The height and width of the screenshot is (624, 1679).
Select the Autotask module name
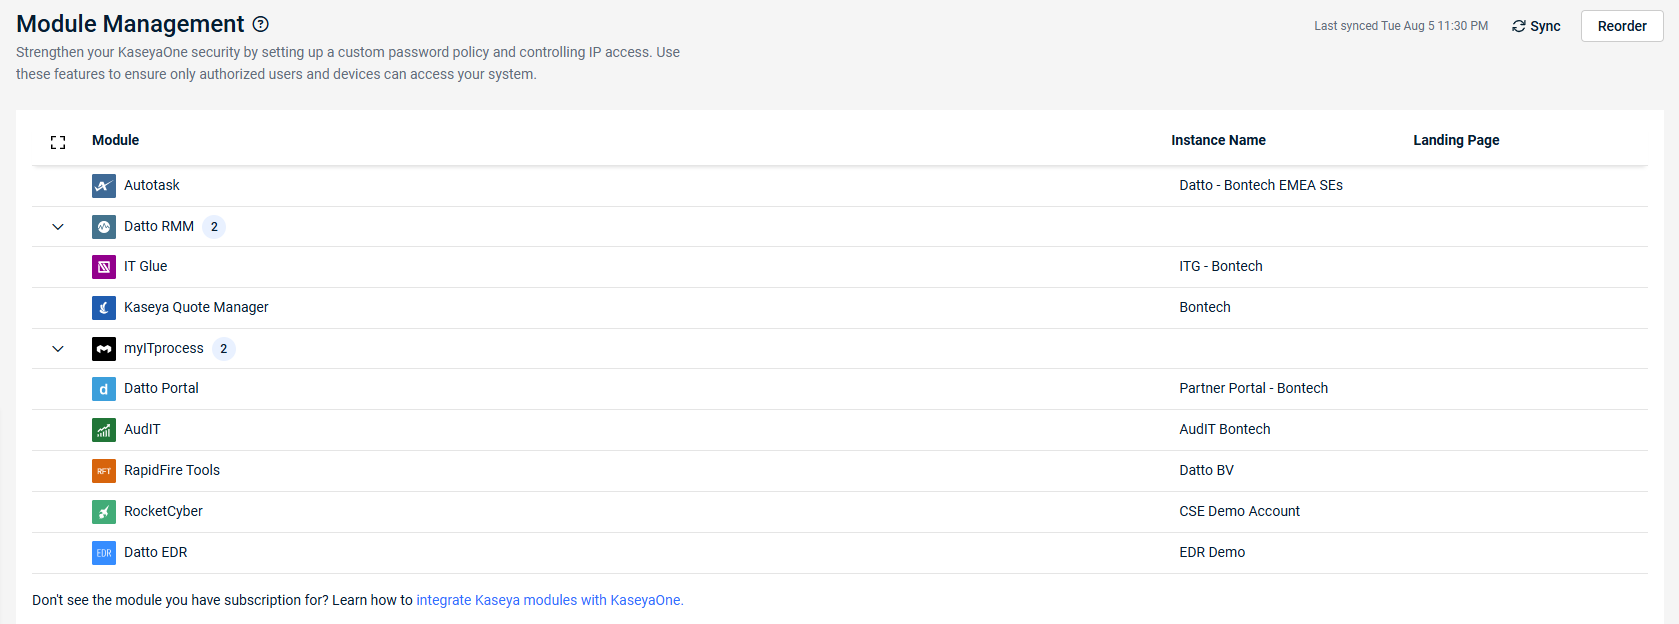pyautogui.click(x=152, y=185)
